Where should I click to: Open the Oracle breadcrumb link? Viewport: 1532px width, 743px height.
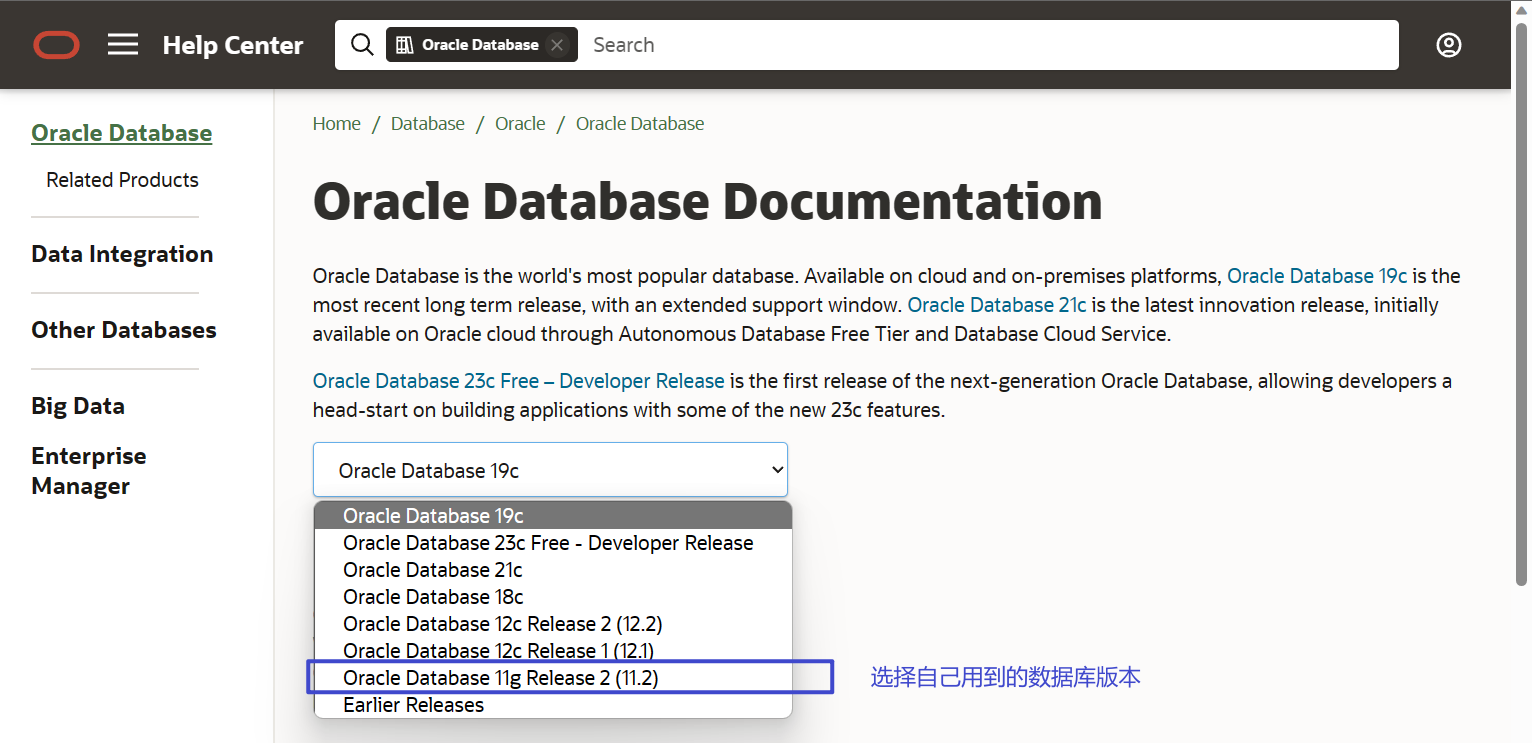coord(520,124)
